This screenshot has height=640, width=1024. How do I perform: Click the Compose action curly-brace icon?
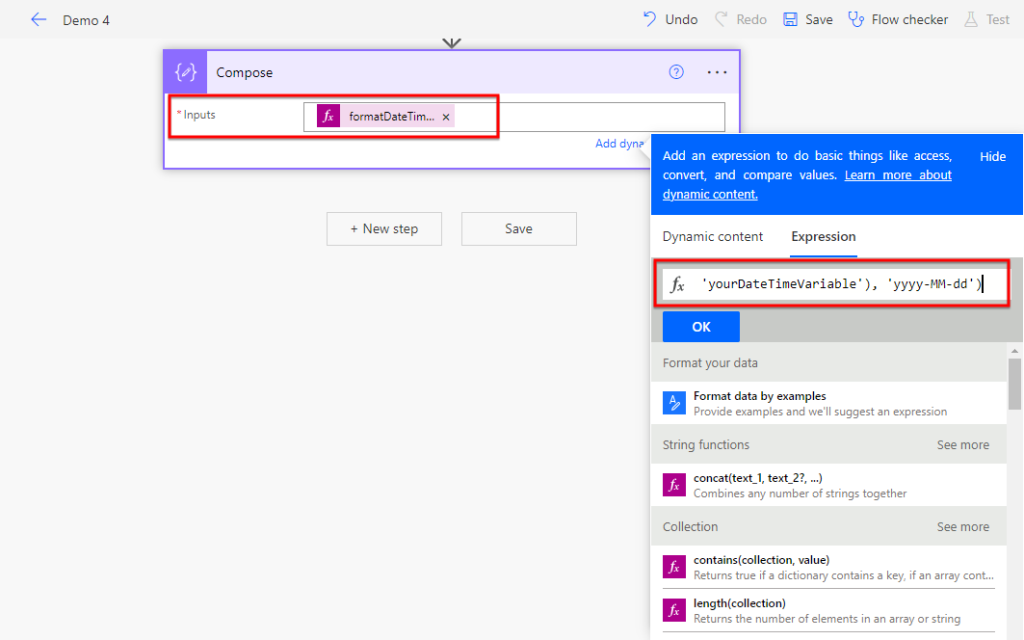point(185,72)
